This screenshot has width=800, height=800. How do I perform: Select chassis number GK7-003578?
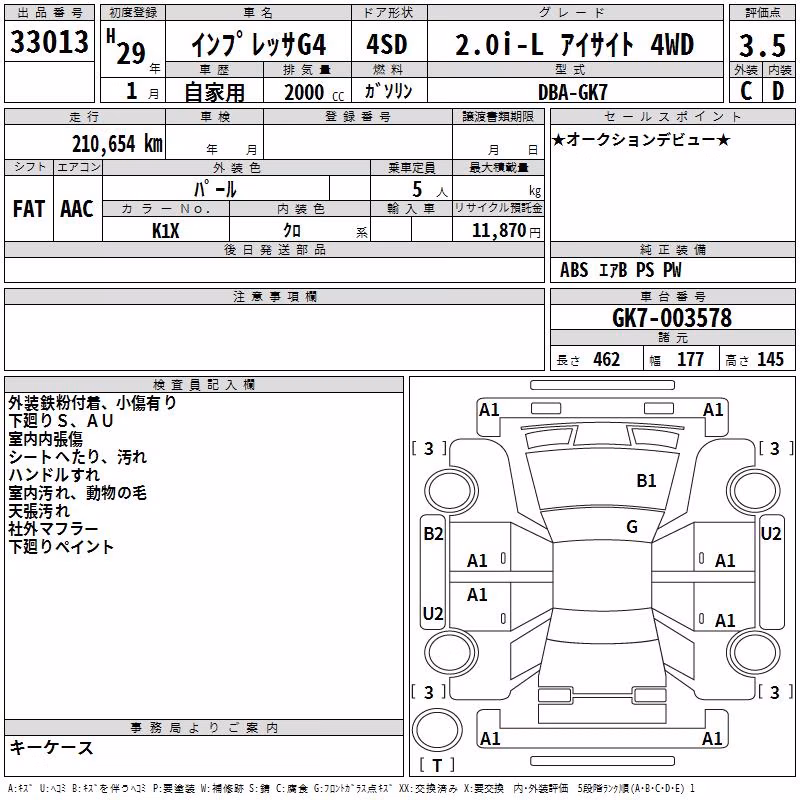[x=672, y=318]
